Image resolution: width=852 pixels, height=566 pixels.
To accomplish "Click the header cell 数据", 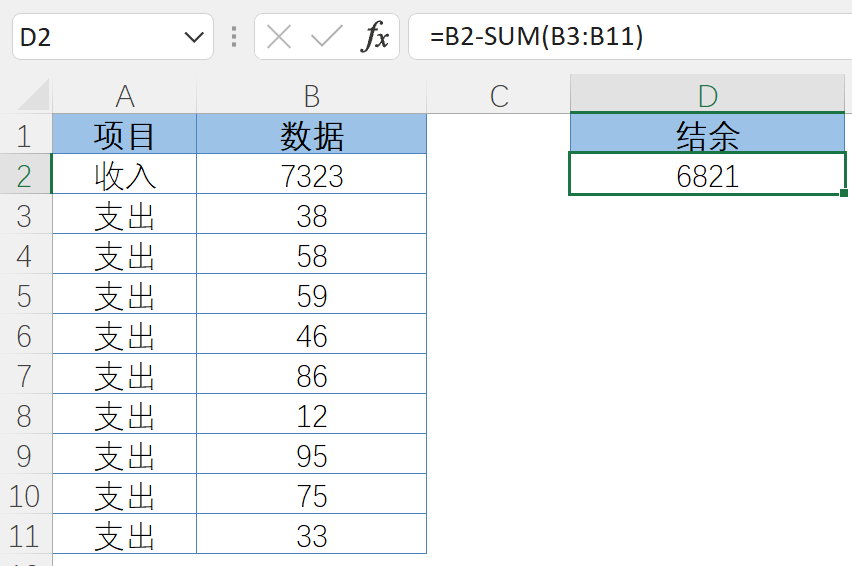I will (x=311, y=134).
